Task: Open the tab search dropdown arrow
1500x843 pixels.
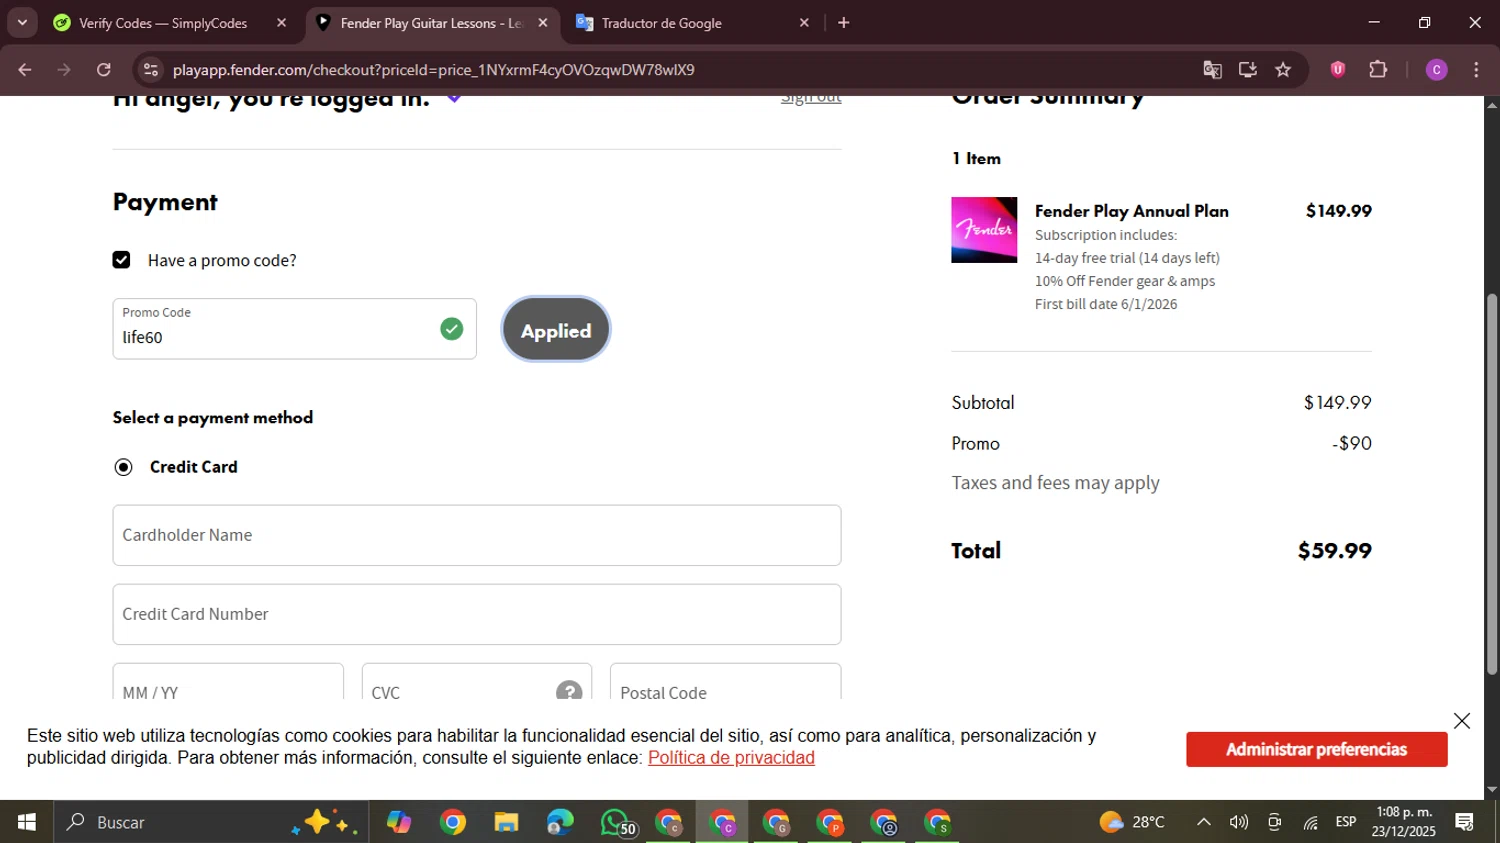Action: [x=21, y=23]
